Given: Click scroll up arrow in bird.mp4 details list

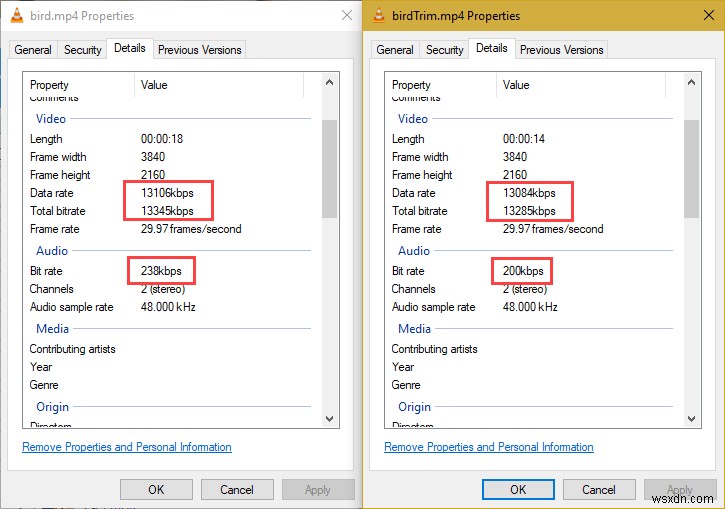Looking at the screenshot, I should pos(329,83).
